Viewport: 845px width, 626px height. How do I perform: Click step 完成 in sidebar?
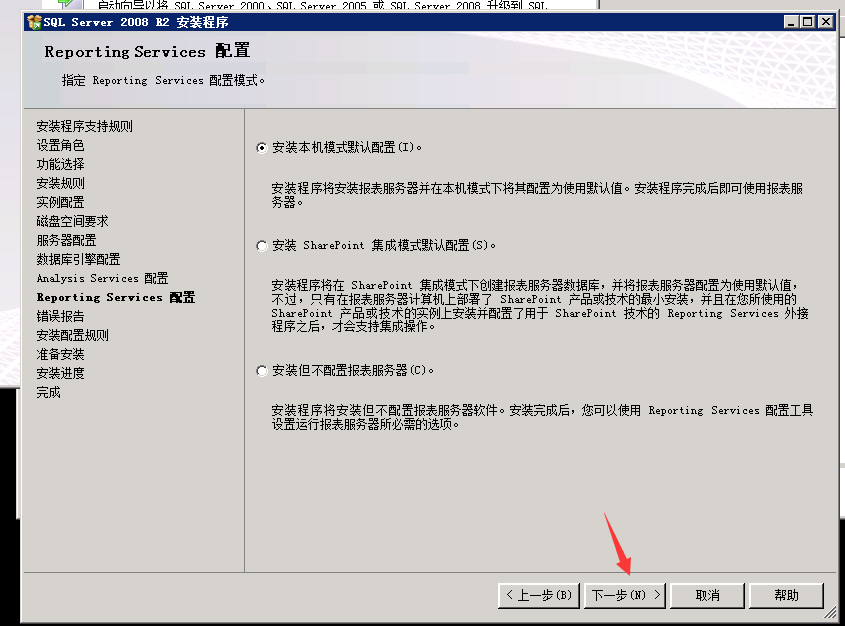pyautogui.click(x=49, y=392)
